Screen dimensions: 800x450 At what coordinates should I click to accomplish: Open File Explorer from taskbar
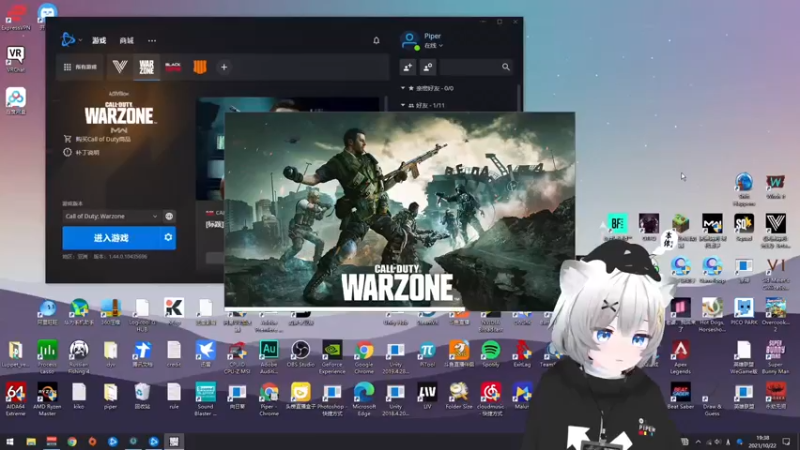point(31,442)
